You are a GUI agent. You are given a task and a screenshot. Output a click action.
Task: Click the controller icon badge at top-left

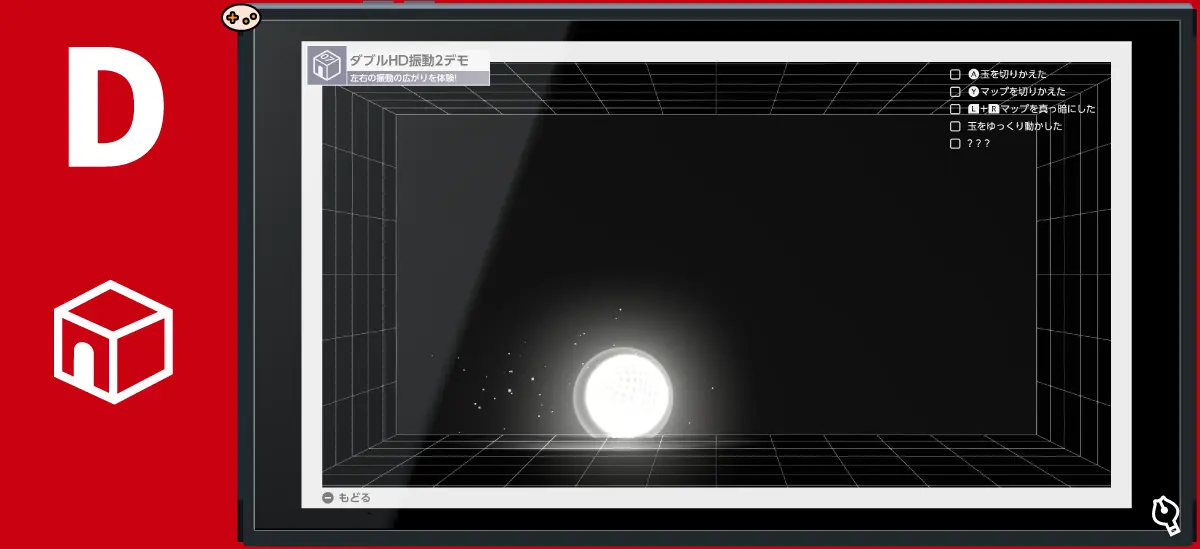pos(240,16)
